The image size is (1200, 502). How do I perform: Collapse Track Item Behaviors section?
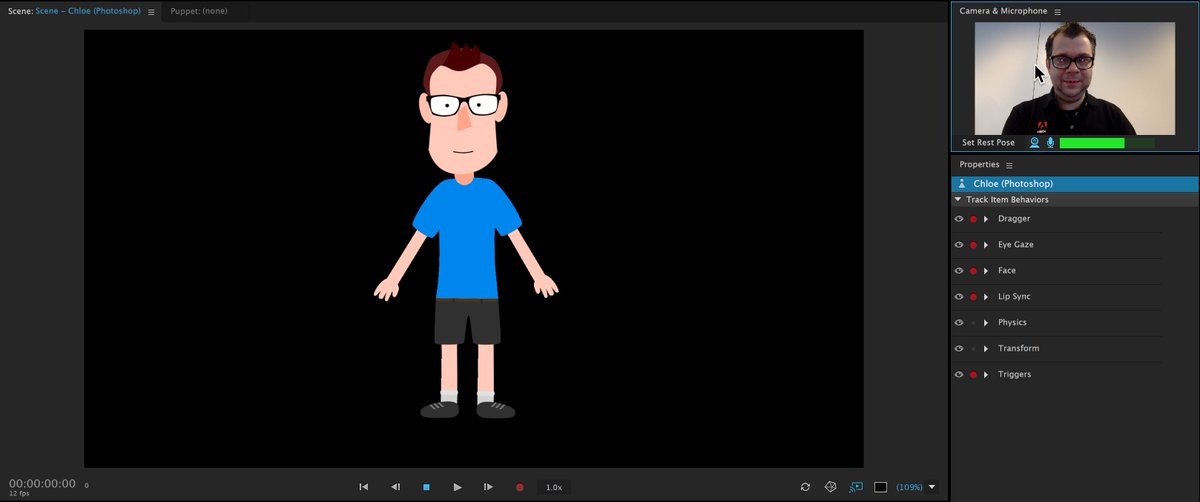point(958,200)
